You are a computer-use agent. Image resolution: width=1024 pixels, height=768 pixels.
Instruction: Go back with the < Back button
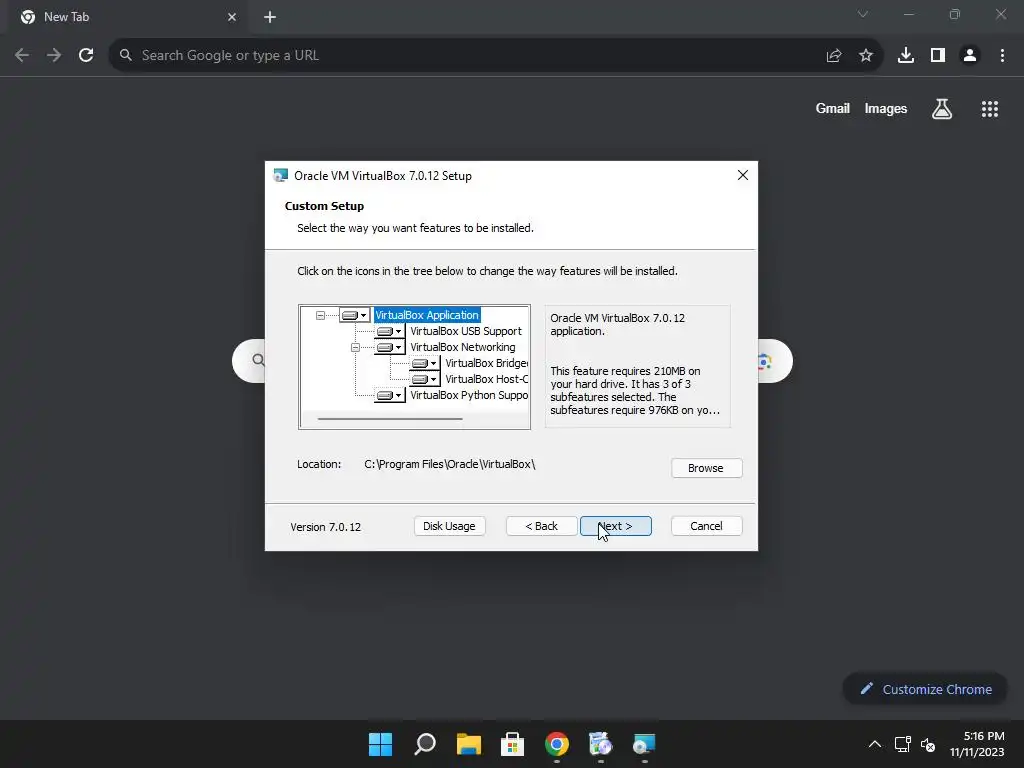[541, 526]
